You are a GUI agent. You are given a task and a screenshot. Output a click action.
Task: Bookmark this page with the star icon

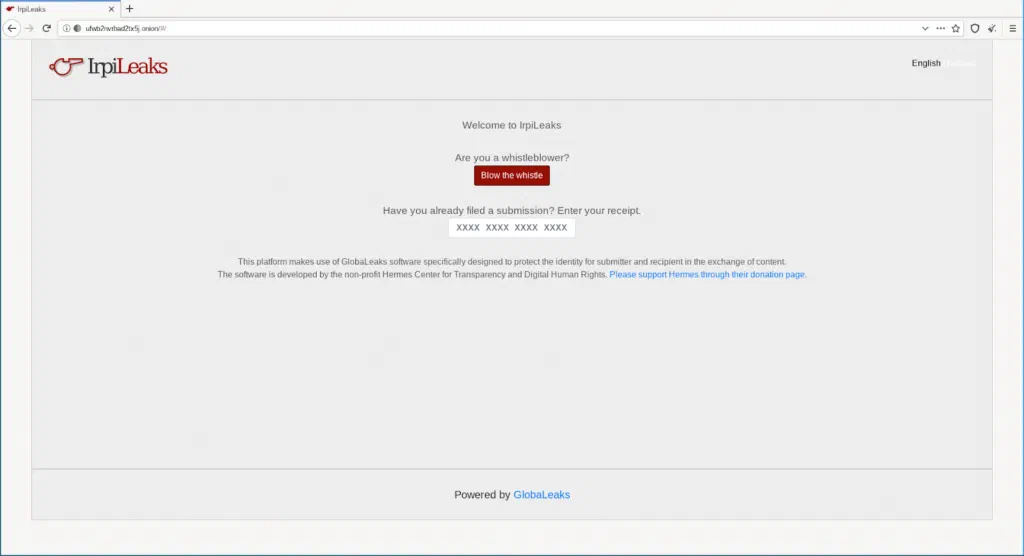(955, 28)
